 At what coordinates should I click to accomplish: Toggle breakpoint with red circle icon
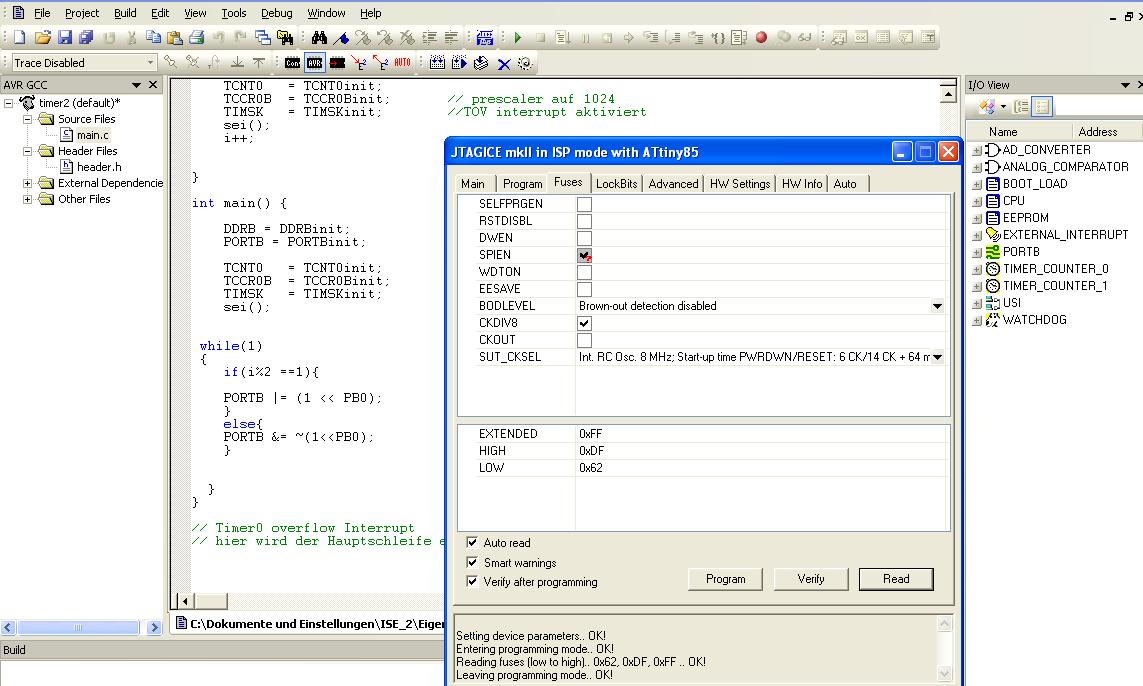pyautogui.click(x=761, y=37)
